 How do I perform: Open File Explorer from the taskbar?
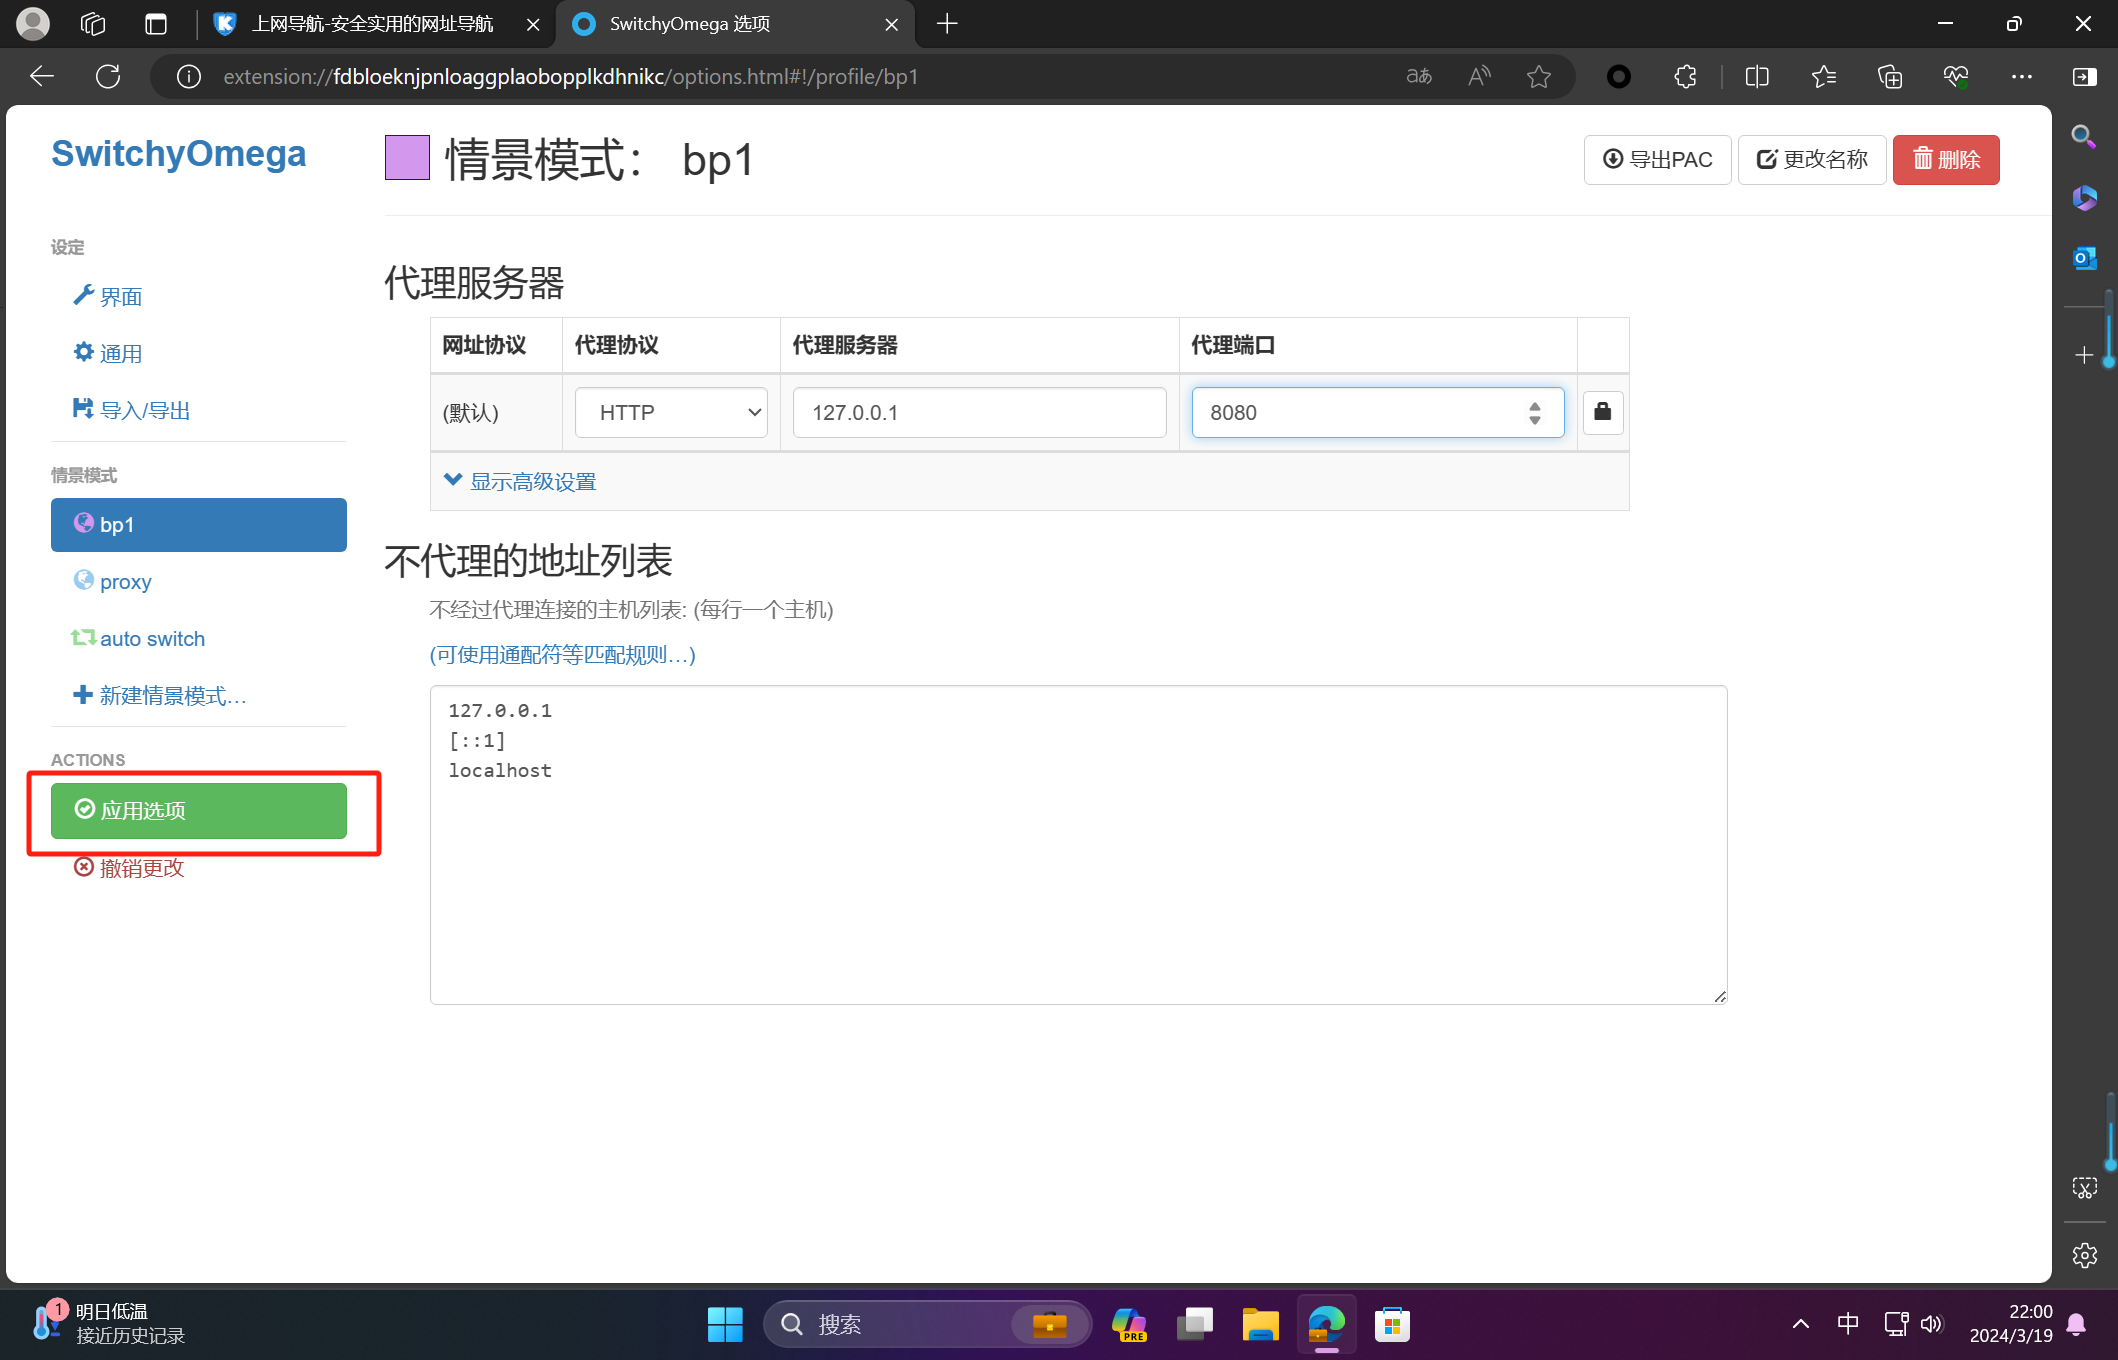(1260, 1323)
